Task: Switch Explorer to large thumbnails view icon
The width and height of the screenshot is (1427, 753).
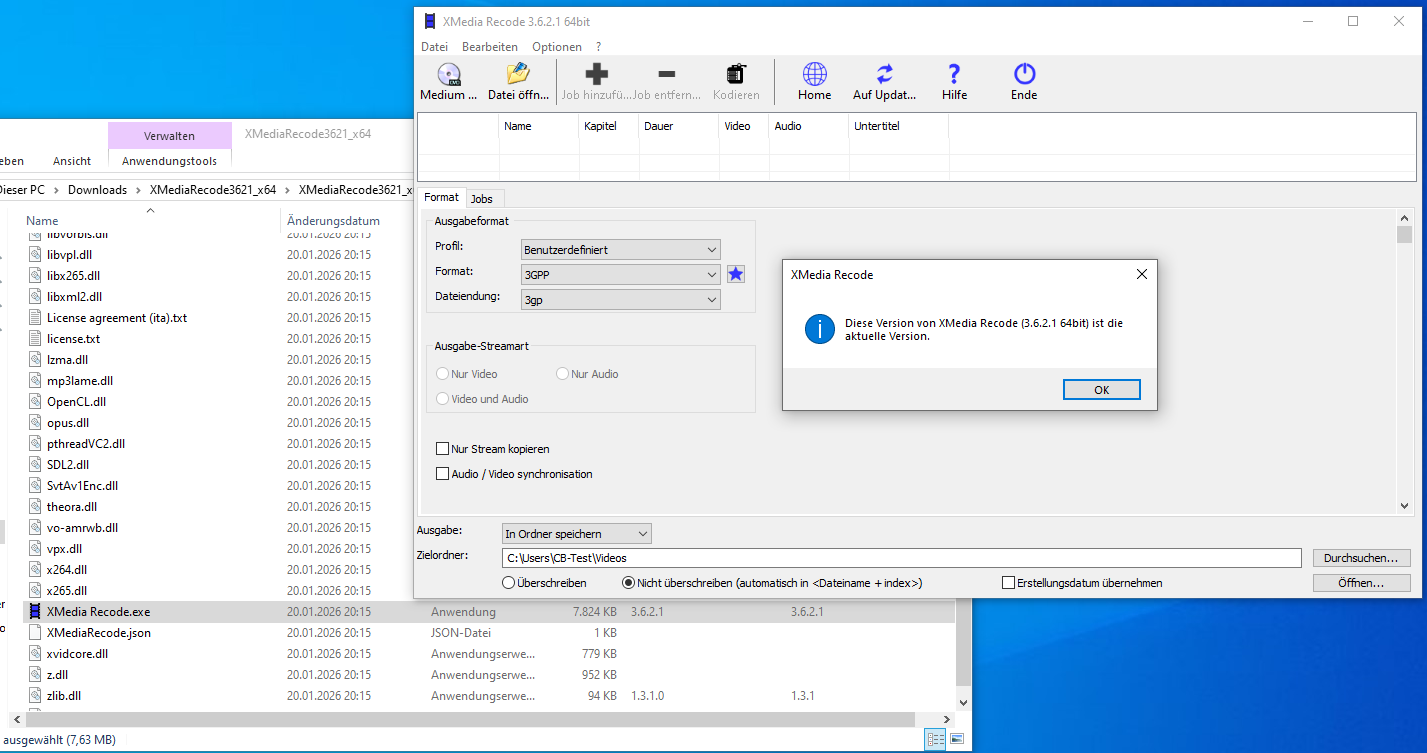Action: point(957,739)
